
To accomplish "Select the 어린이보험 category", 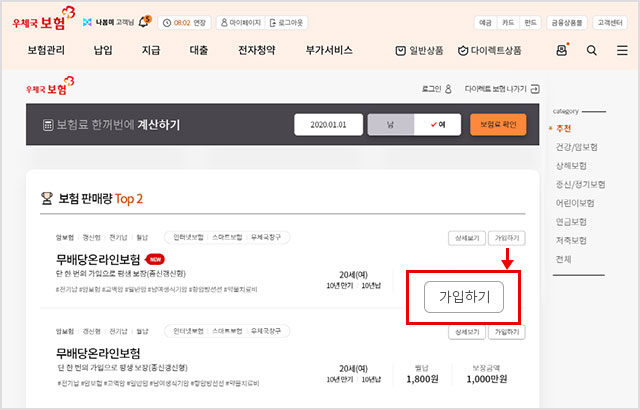I will (575, 203).
